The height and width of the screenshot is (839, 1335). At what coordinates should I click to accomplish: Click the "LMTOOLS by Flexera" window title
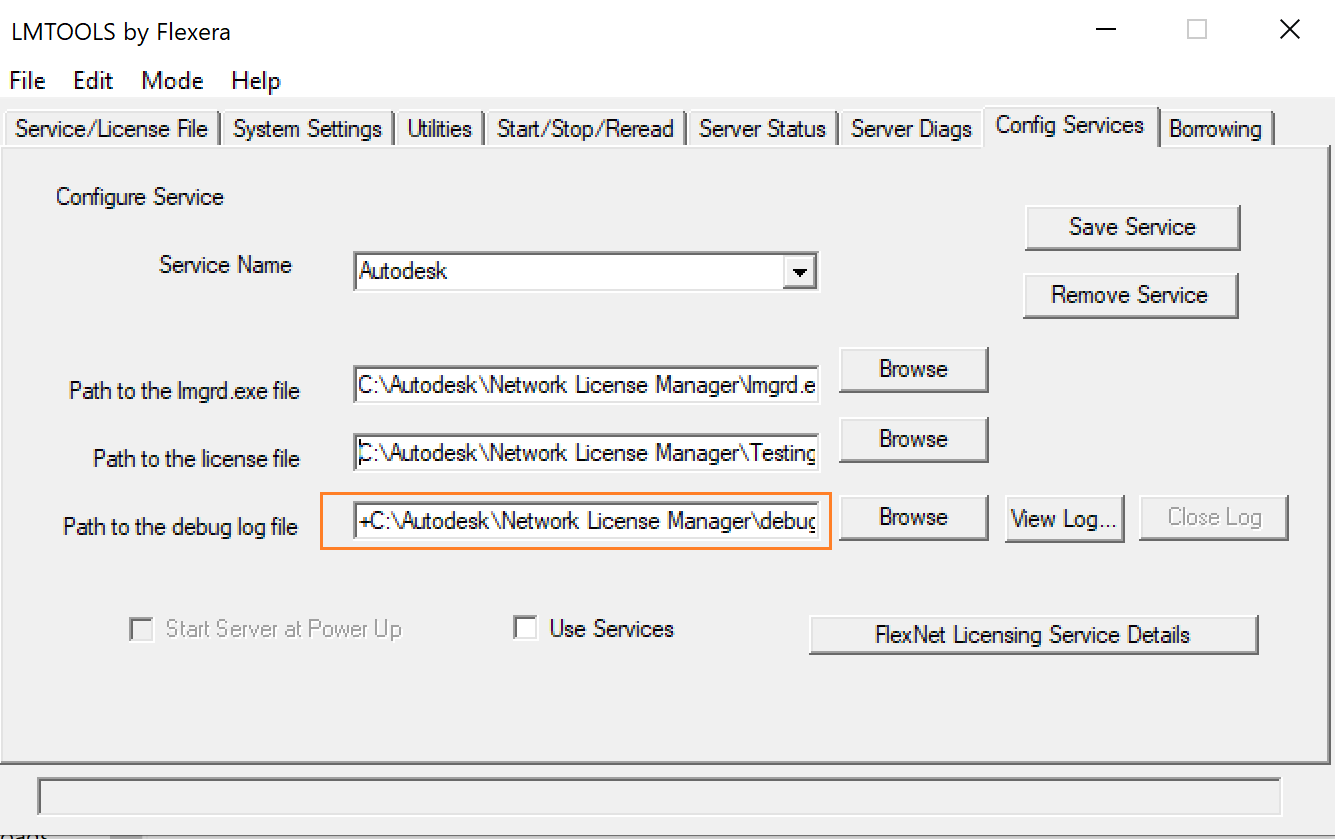[120, 32]
